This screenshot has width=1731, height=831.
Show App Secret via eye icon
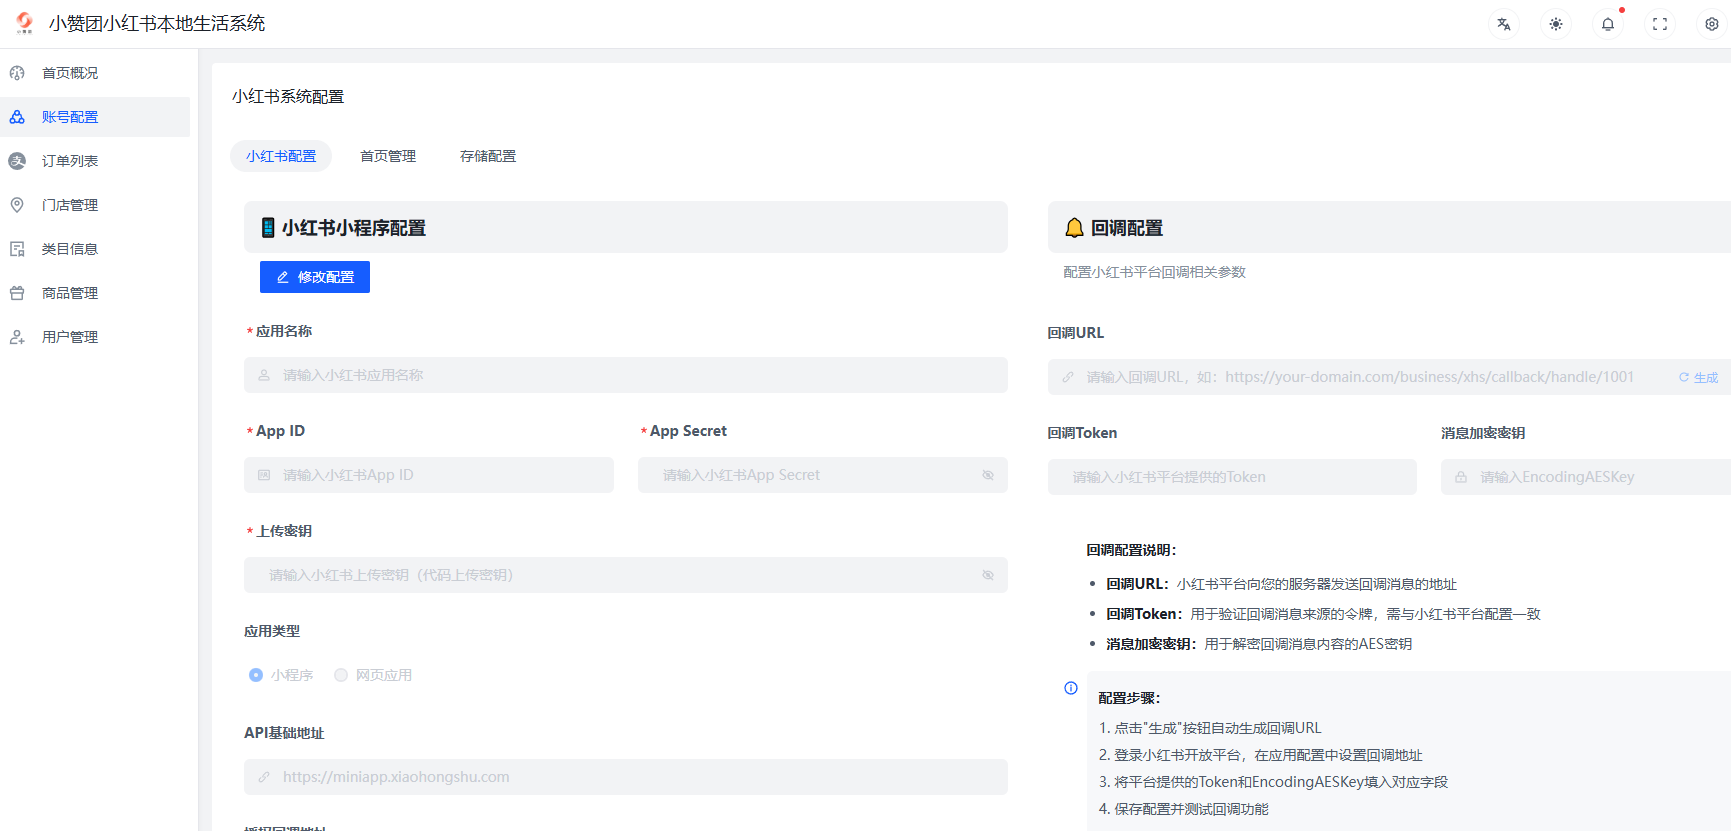[988, 475]
